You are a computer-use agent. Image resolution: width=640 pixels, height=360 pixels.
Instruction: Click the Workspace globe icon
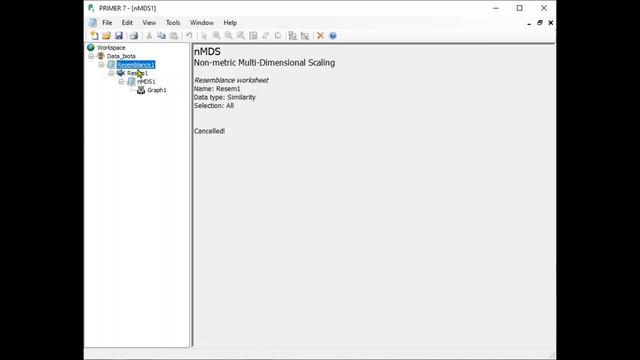[91, 47]
